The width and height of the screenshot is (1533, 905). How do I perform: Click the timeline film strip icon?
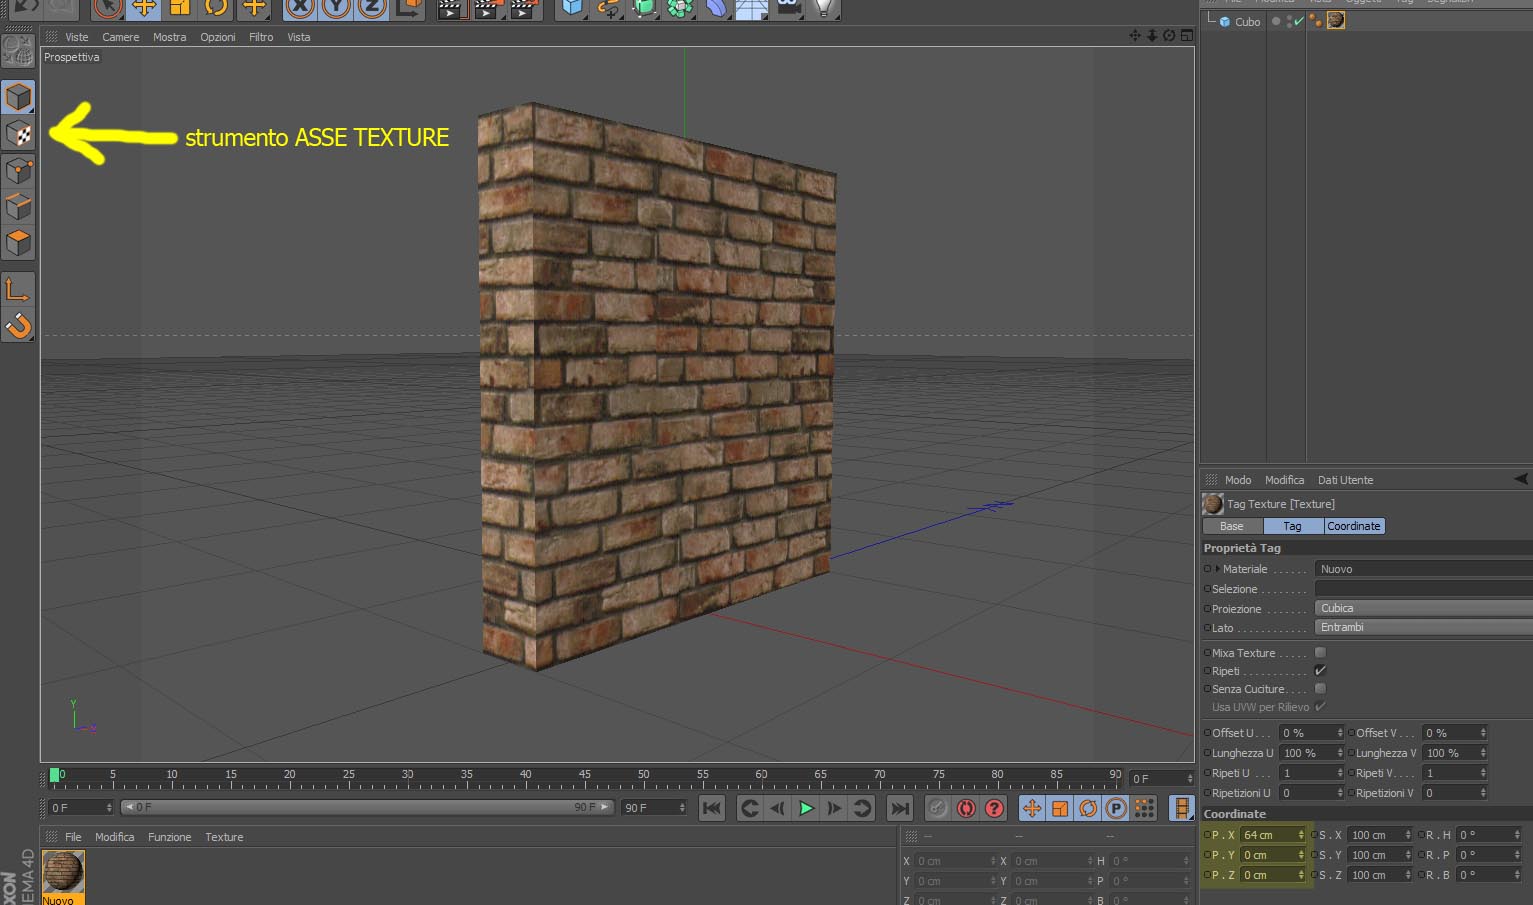click(1182, 808)
